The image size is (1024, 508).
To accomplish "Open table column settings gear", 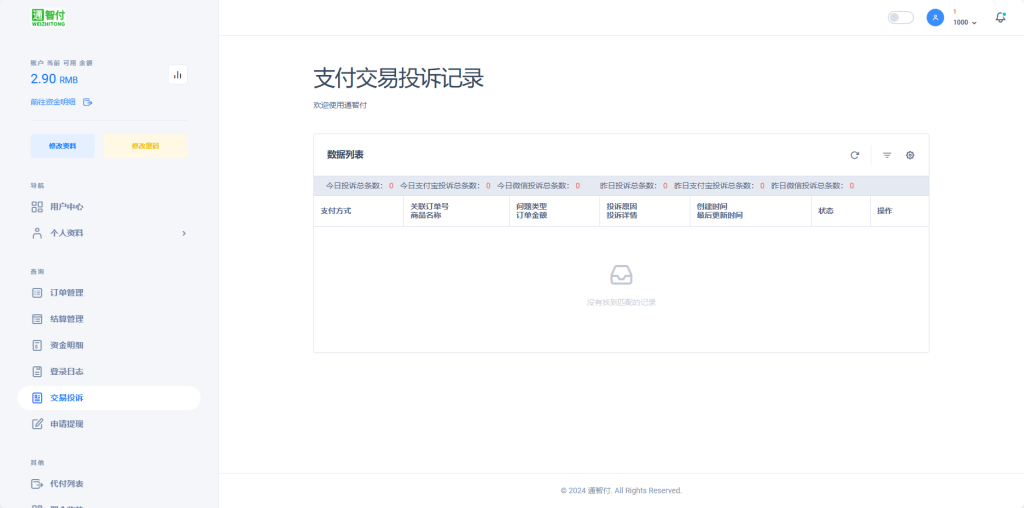I will point(910,155).
